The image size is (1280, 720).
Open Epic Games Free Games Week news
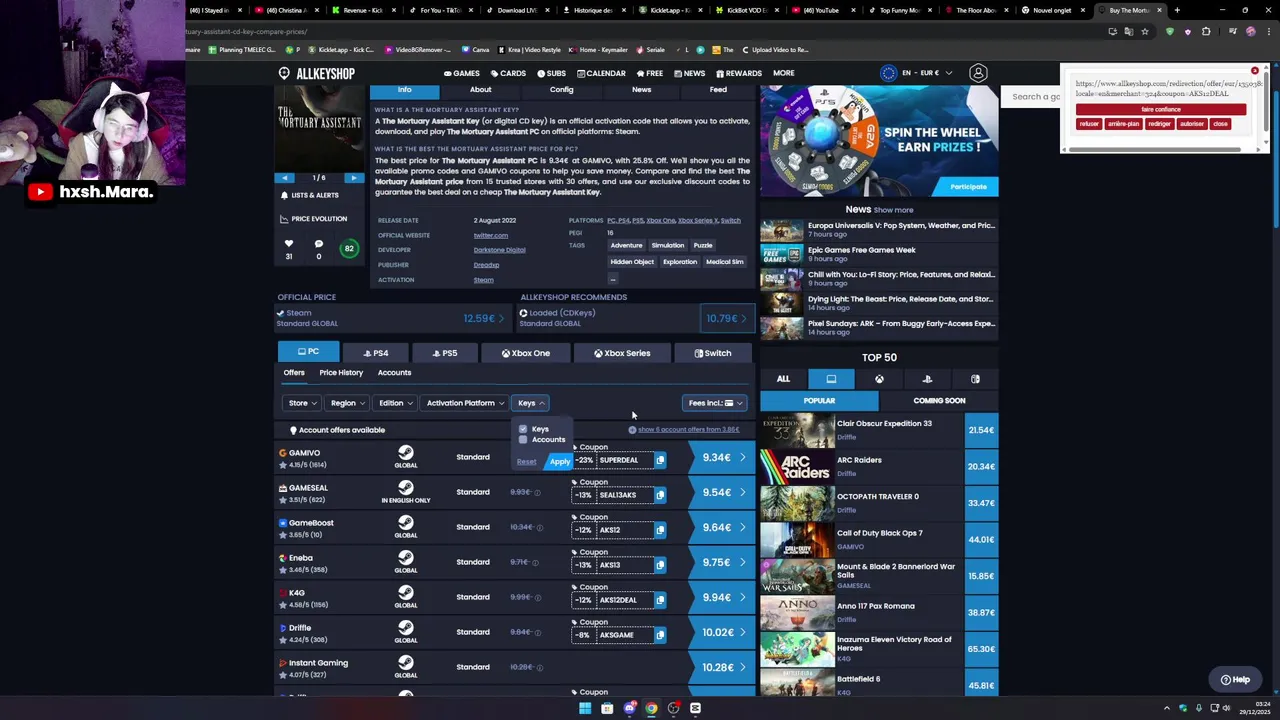(878, 254)
